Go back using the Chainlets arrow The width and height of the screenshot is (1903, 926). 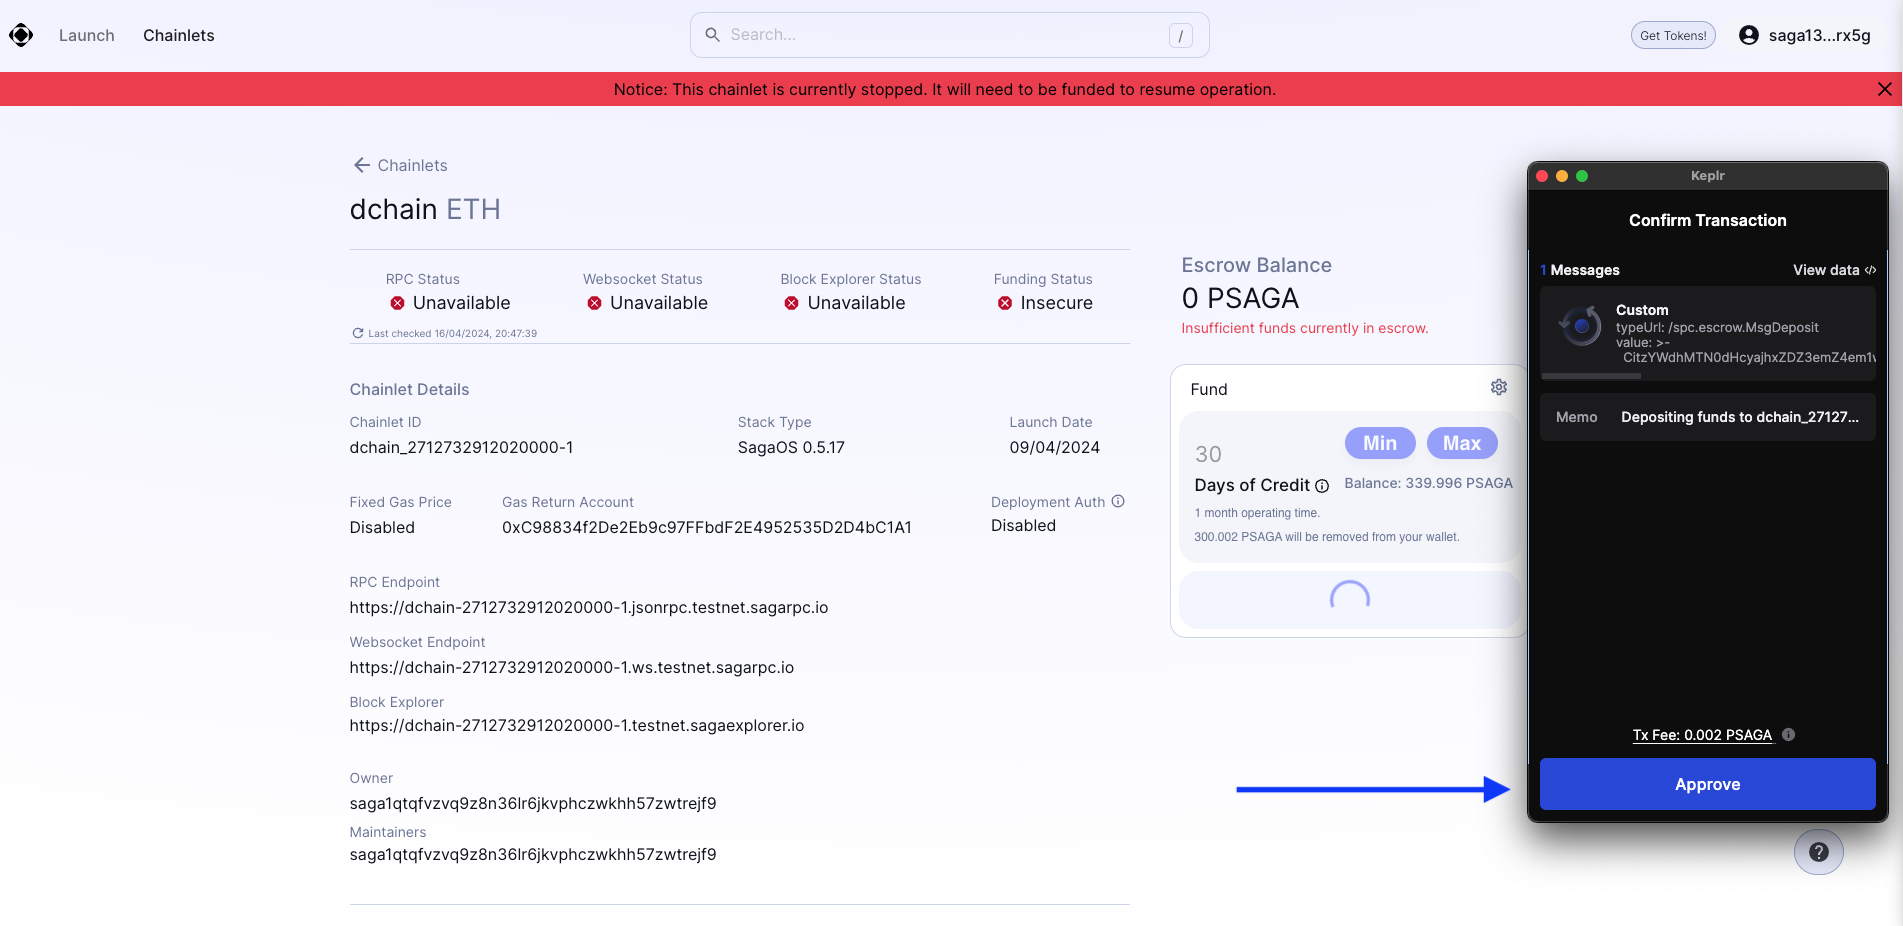point(362,165)
